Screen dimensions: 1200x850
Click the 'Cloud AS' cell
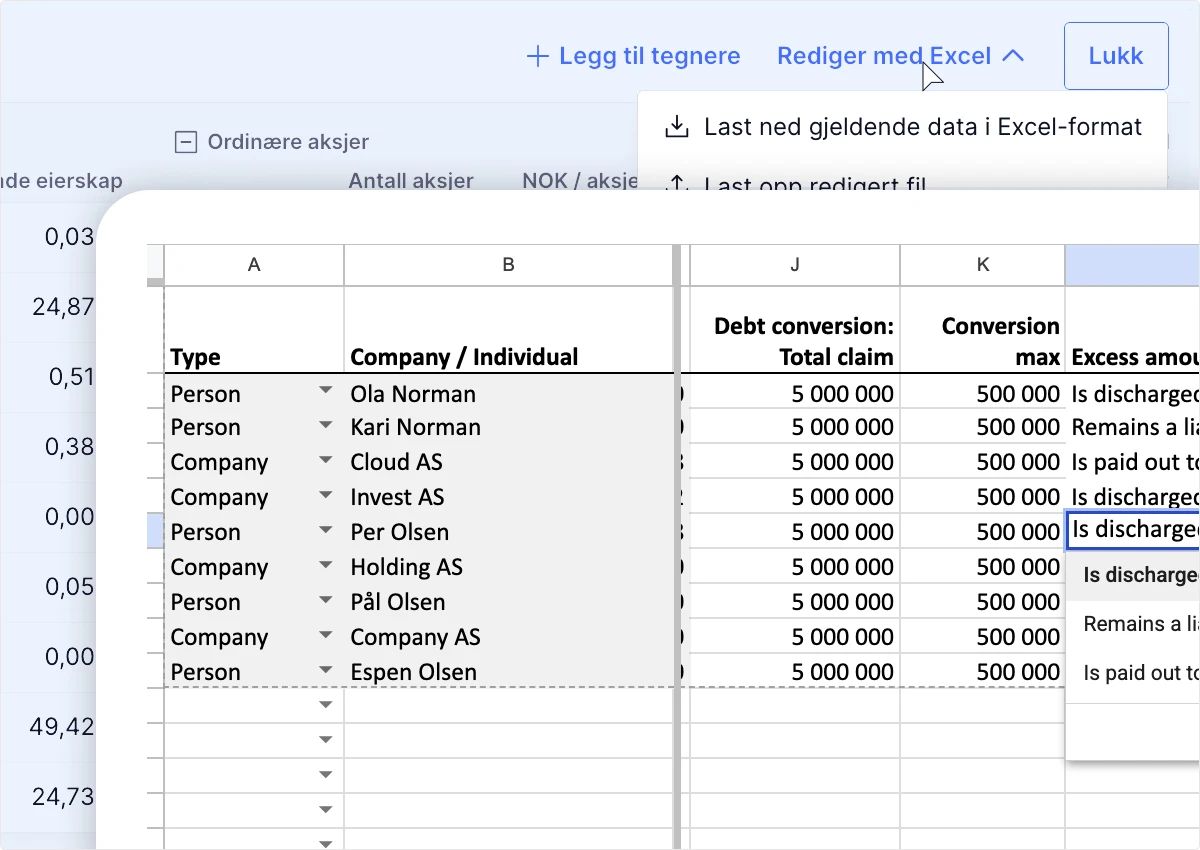pos(509,462)
